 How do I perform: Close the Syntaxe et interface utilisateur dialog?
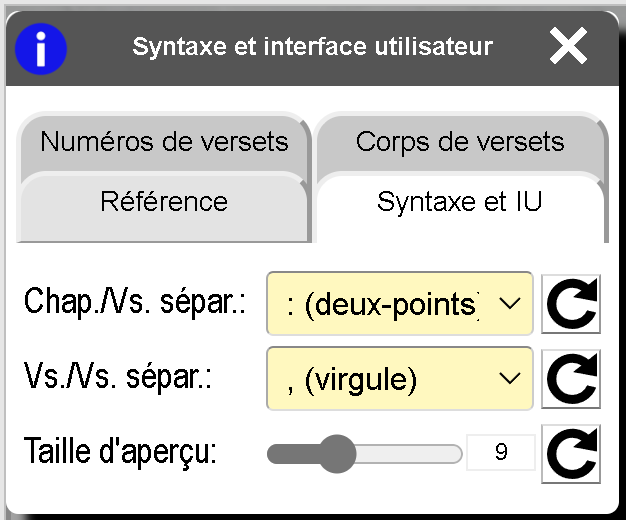(568, 47)
